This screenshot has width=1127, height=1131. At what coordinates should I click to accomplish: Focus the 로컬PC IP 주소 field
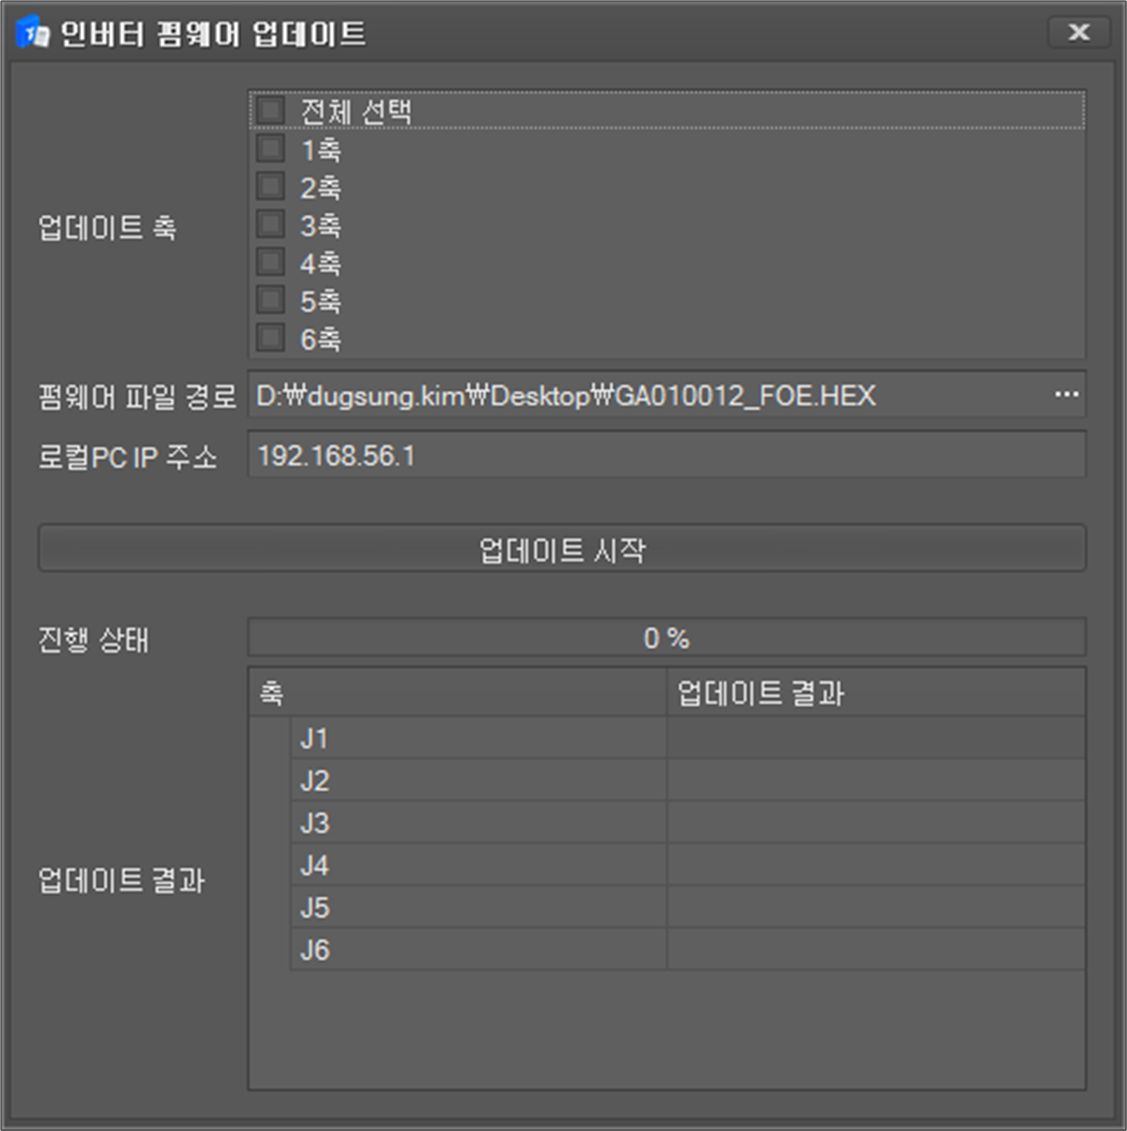point(665,456)
